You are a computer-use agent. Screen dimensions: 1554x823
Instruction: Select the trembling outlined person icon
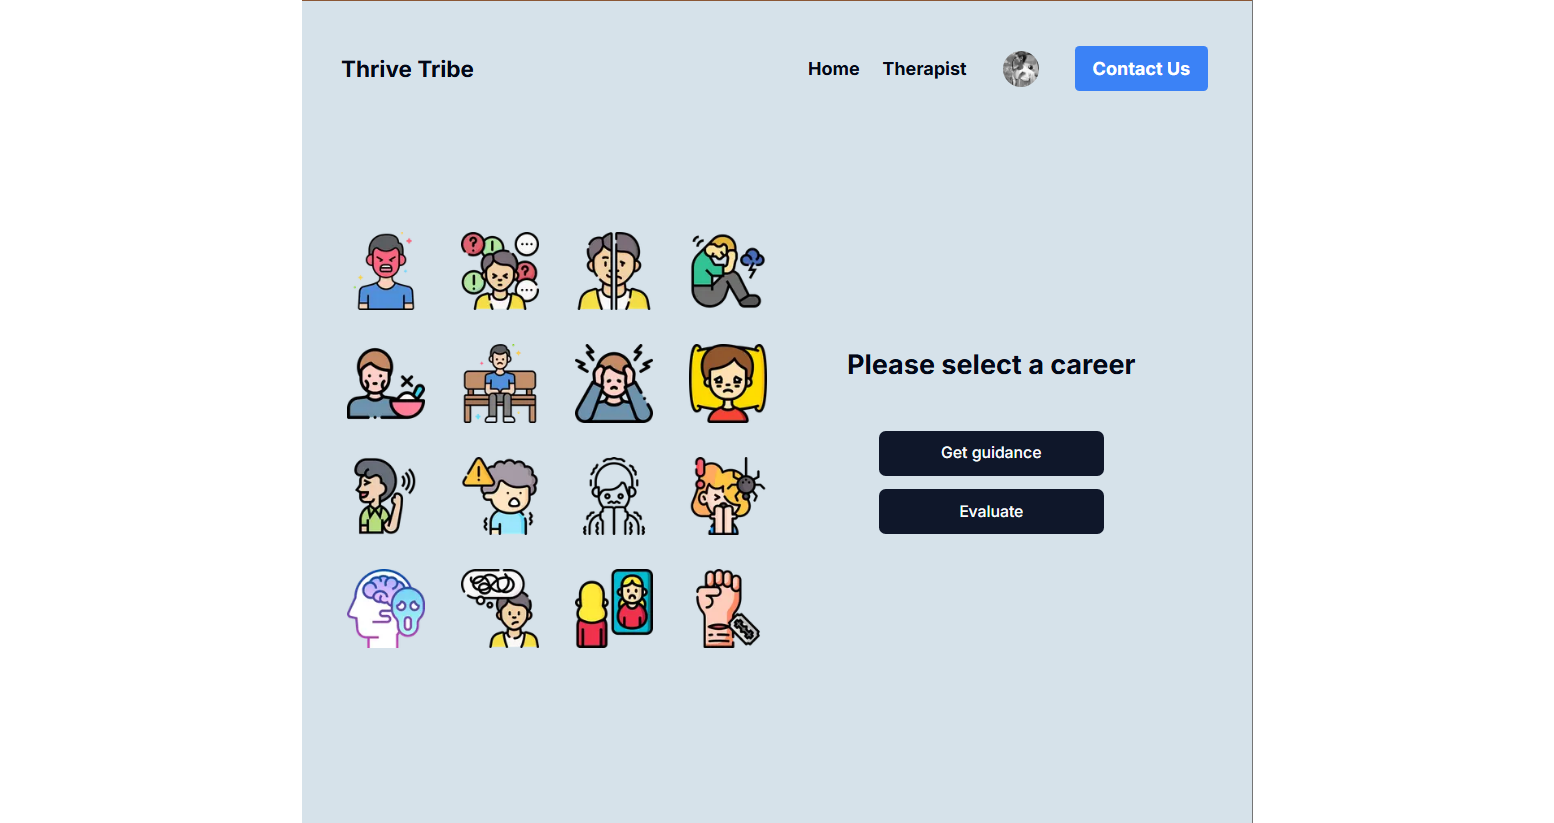614,496
